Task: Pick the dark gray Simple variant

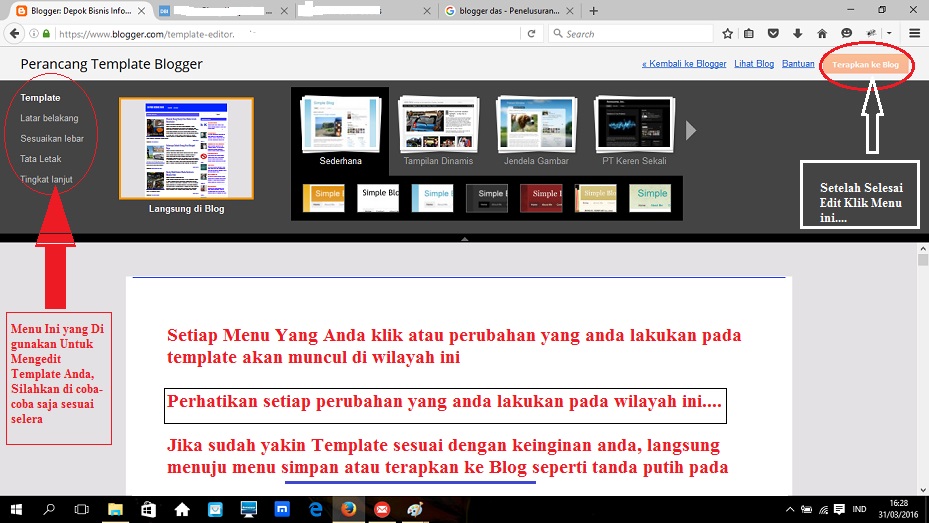Action: (x=487, y=198)
